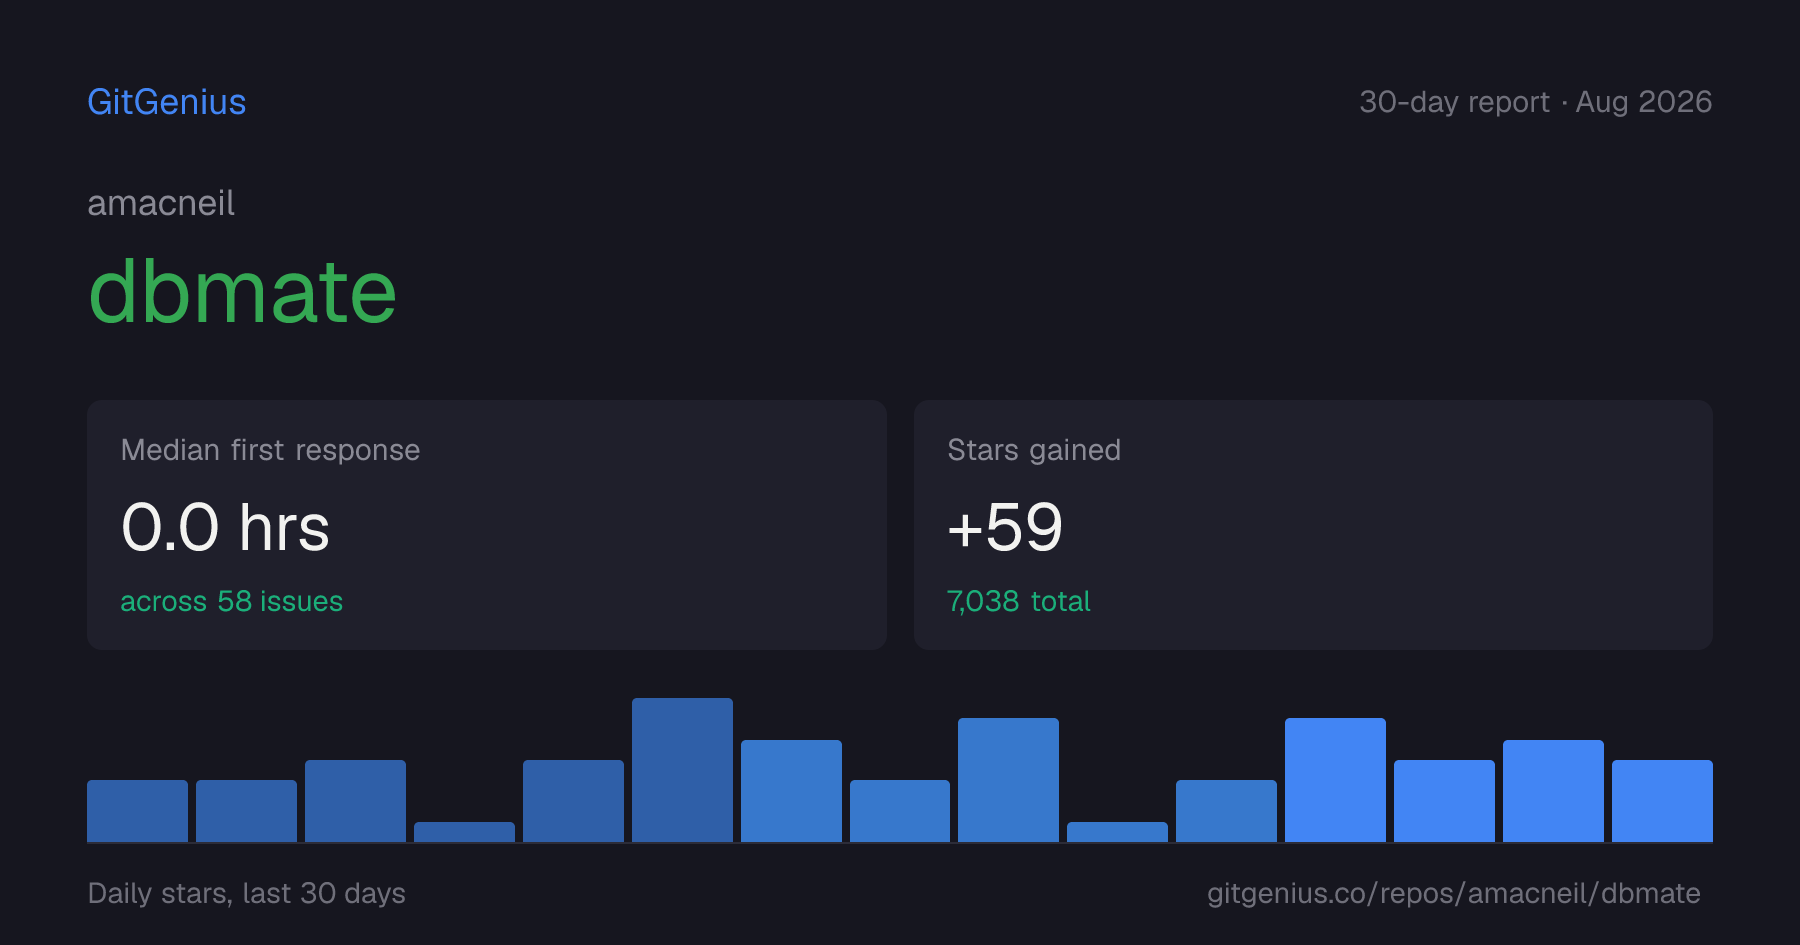The height and width of the screenshot is (945, 1800).
Task: Click the short bar sixth from right
Action: click(x=1117, y=832)
